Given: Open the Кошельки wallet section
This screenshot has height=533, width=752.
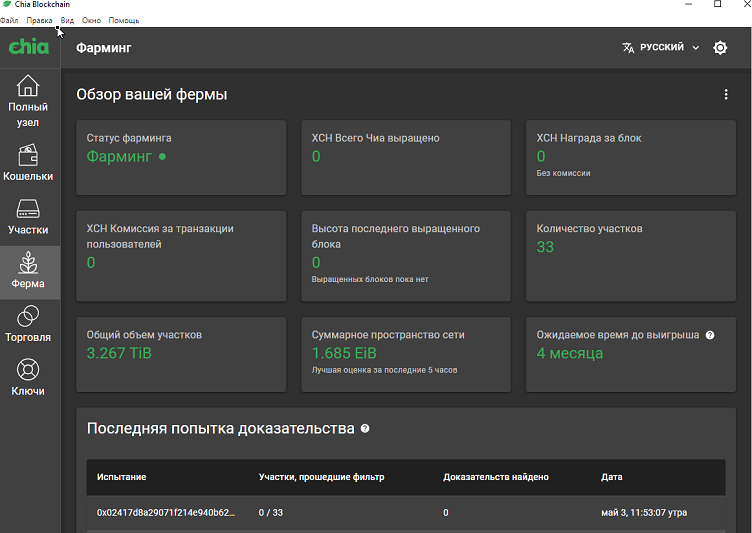Looking at the screenshot, I should coord(28,162).
